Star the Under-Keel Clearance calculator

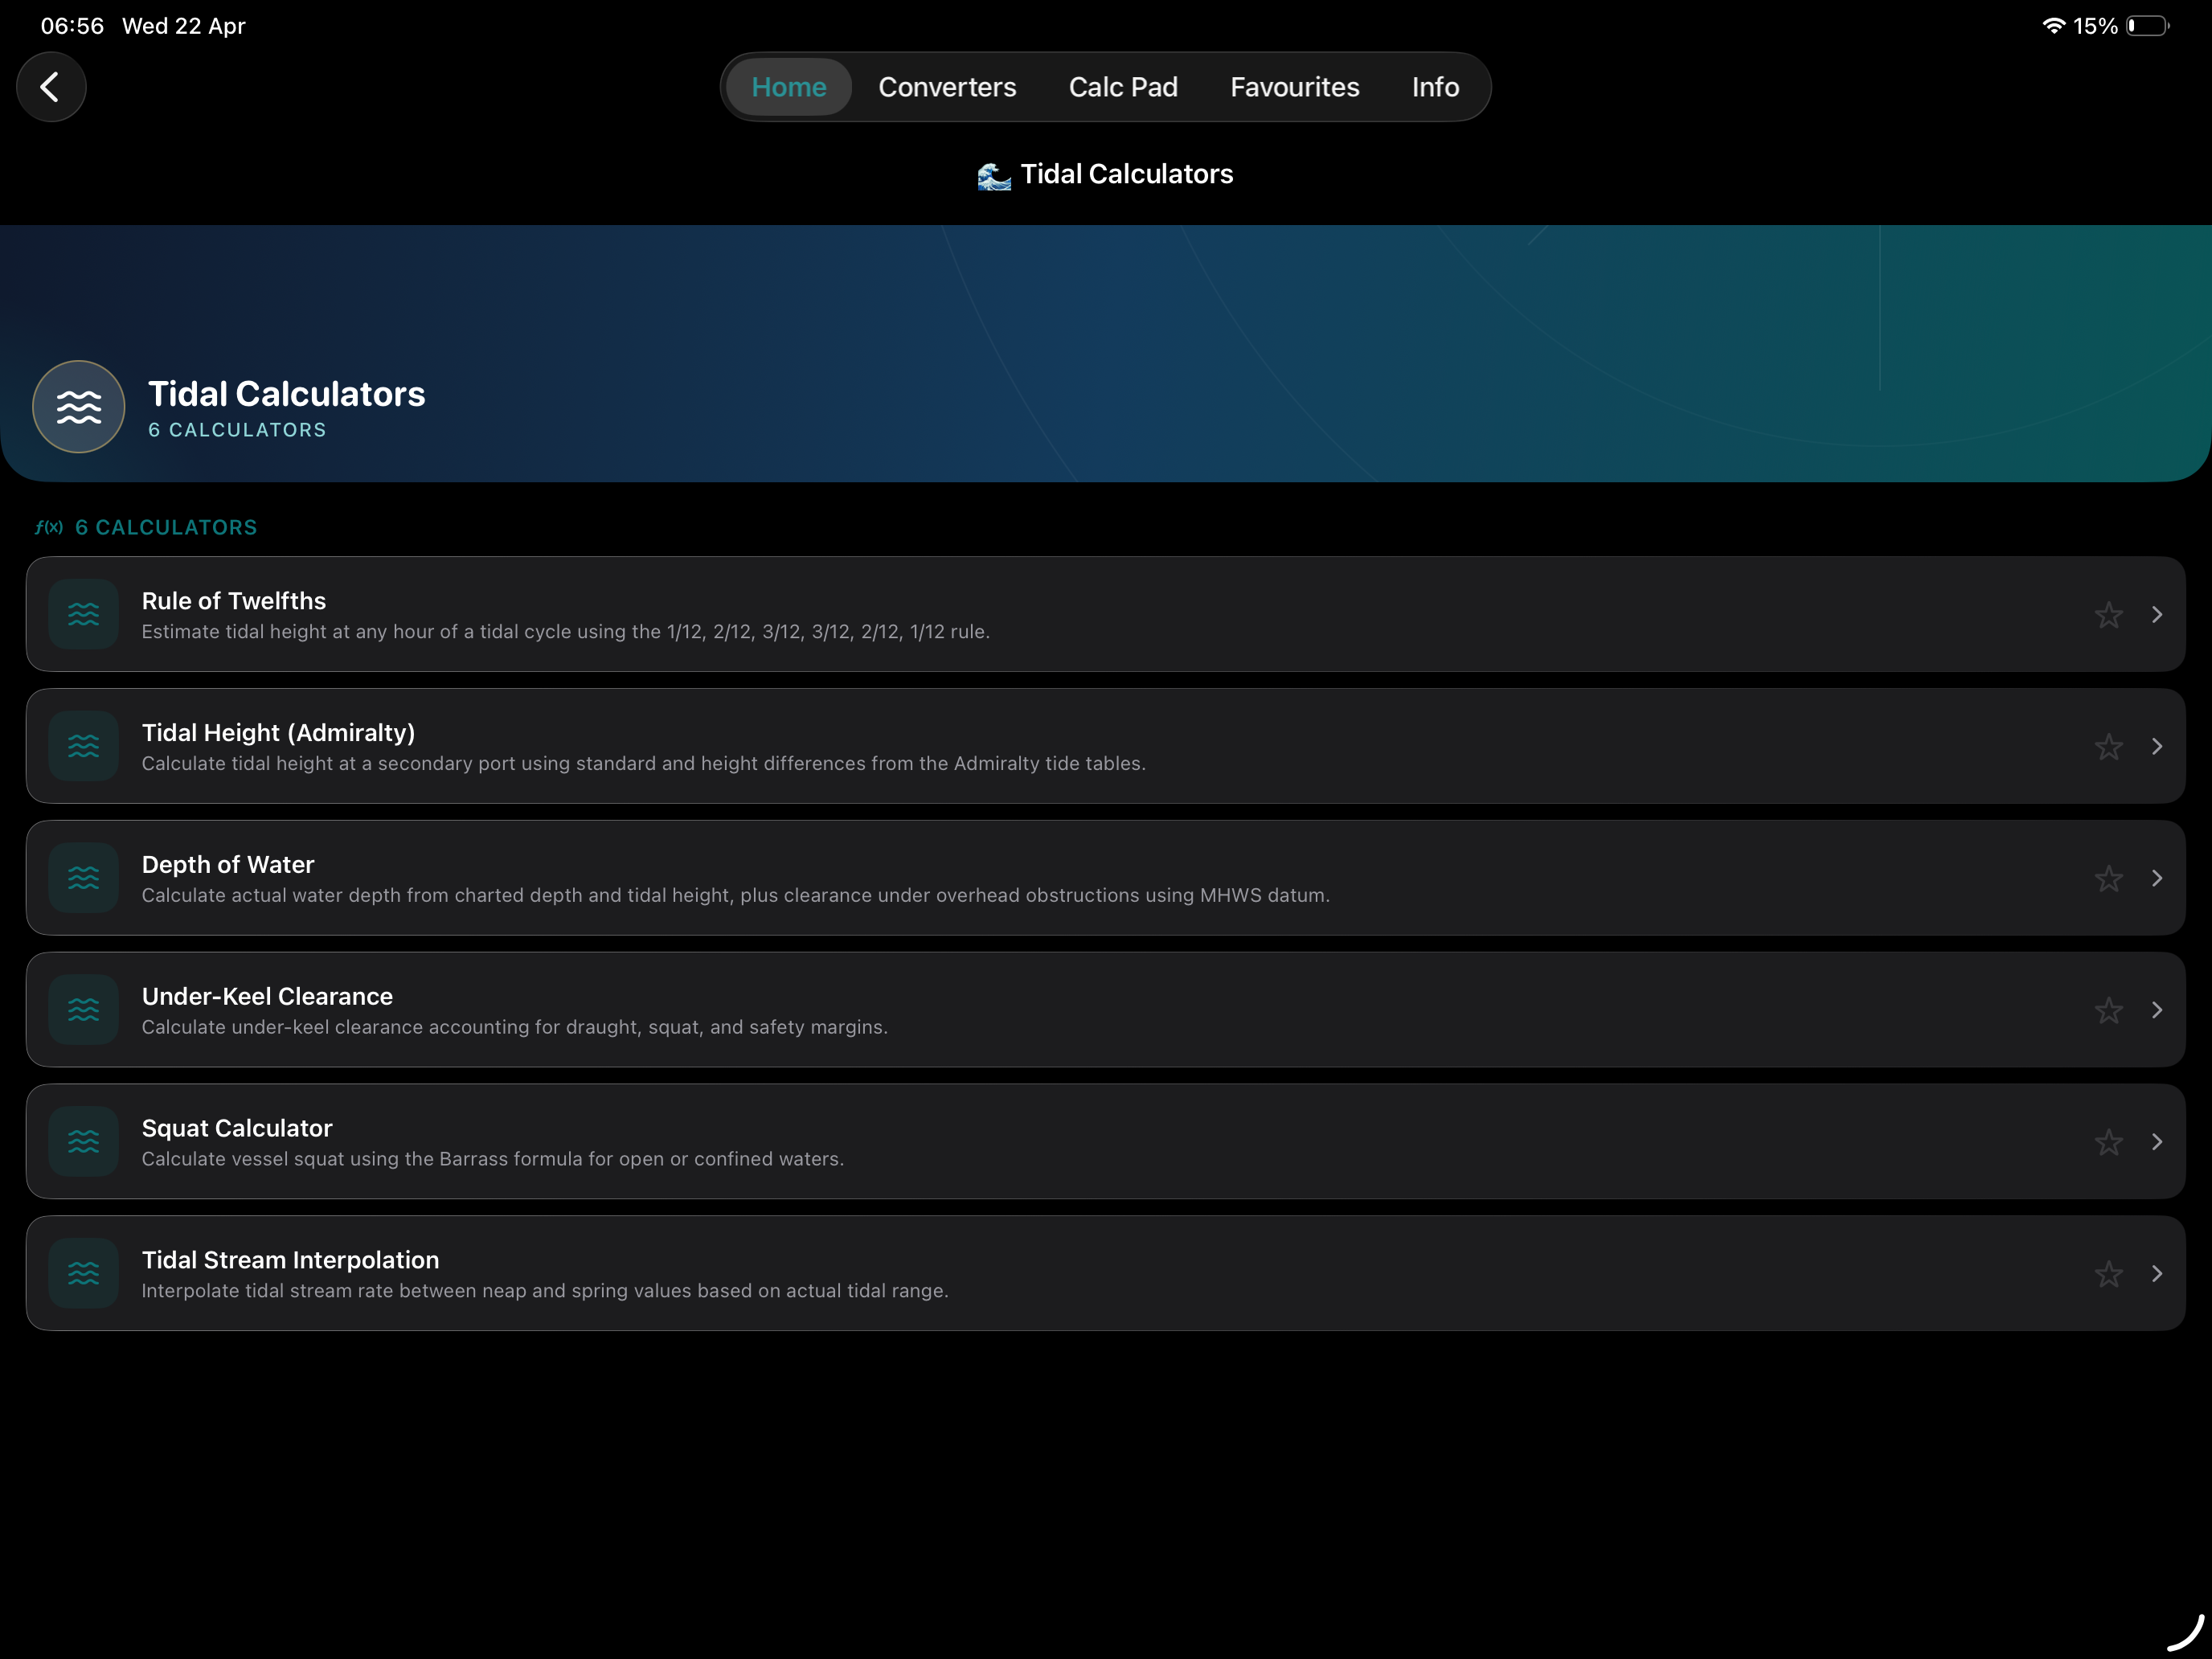pyautogui.click(x=2109, y=1010)
